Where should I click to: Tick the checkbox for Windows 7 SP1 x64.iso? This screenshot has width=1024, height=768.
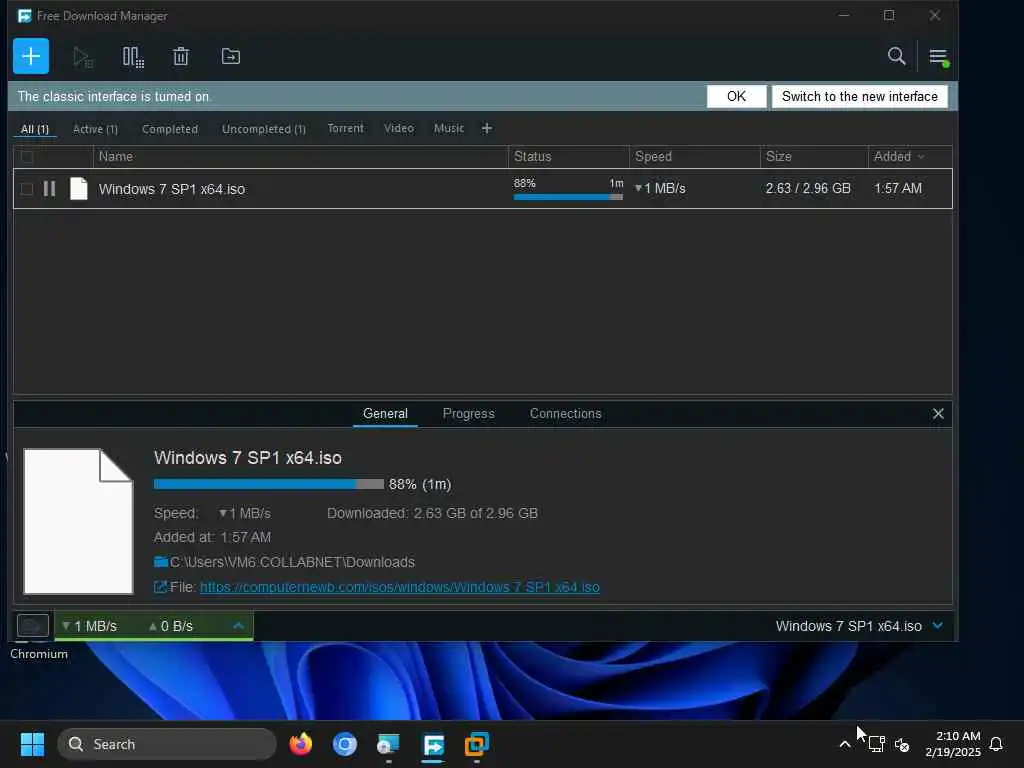pyautogui.click(x=27, y=189)
